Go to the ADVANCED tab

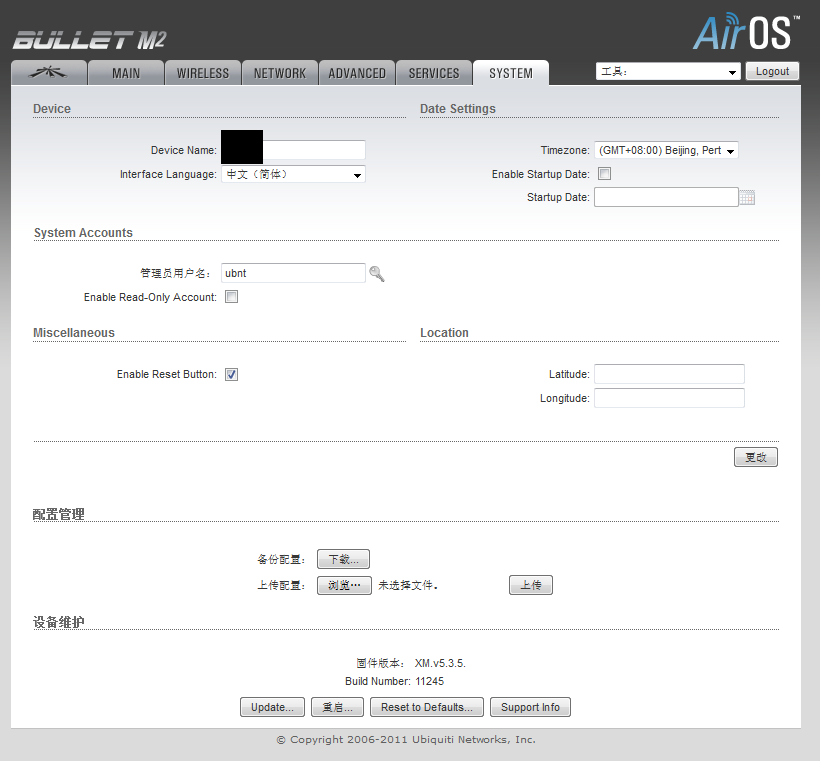point(357,73)
